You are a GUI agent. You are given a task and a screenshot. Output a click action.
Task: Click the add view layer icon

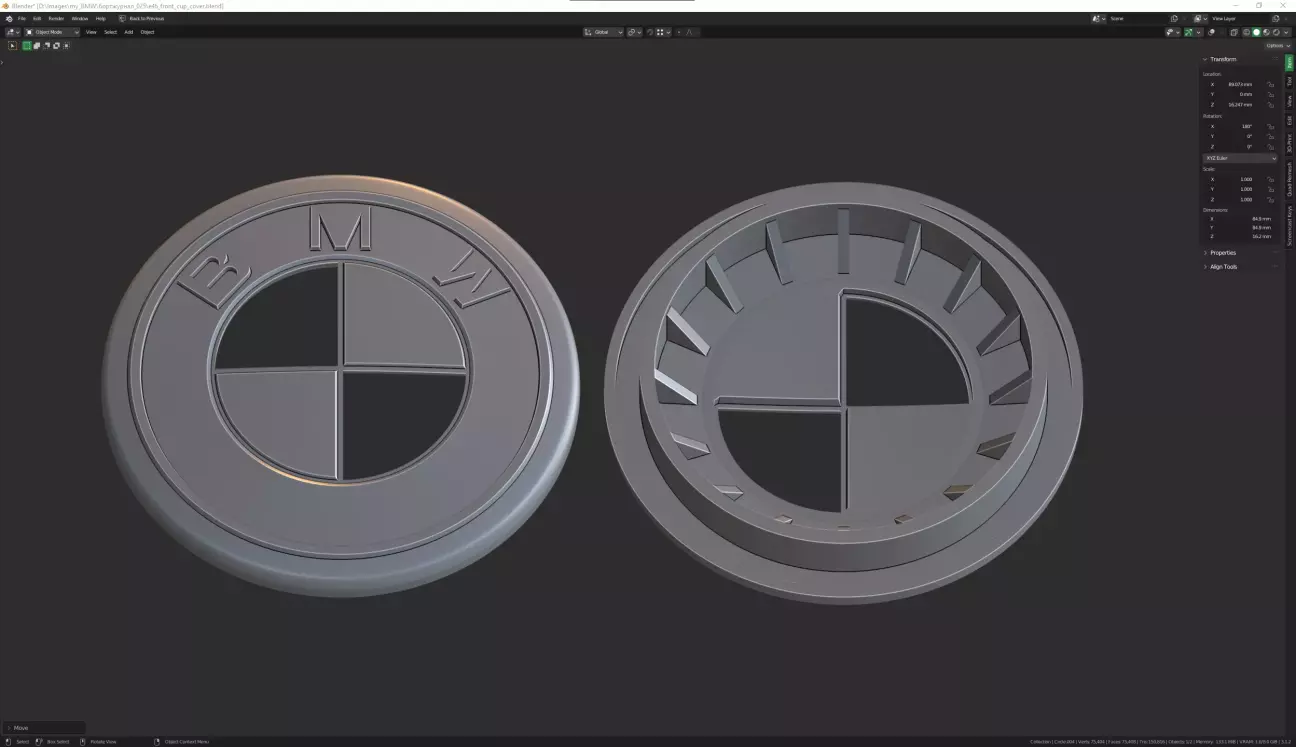pos(1276,18)
